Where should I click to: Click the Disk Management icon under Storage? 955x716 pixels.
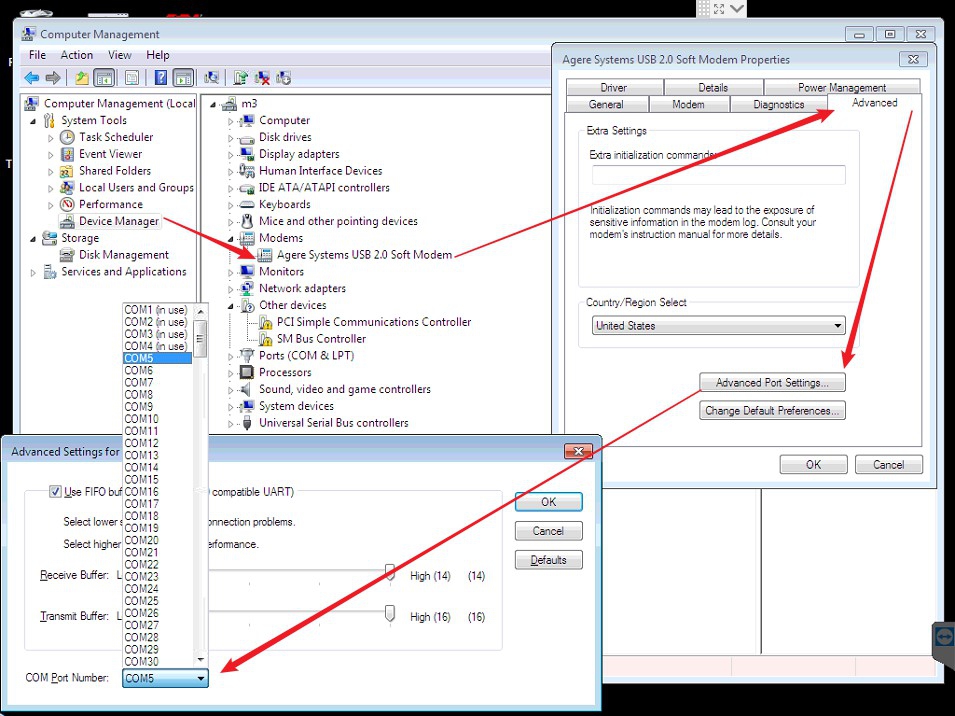[x=67, y=255]
